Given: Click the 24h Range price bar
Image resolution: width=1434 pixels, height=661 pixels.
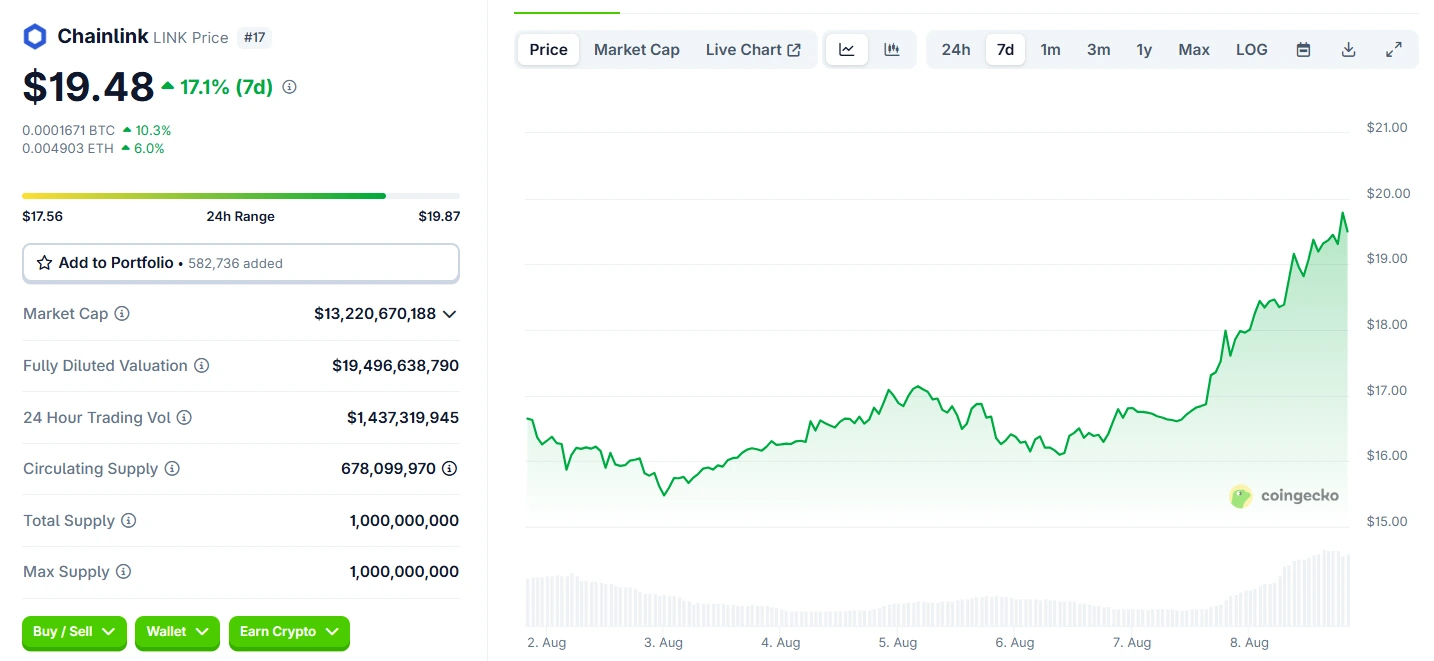Looking at the screenshot, I should point(240,195).
